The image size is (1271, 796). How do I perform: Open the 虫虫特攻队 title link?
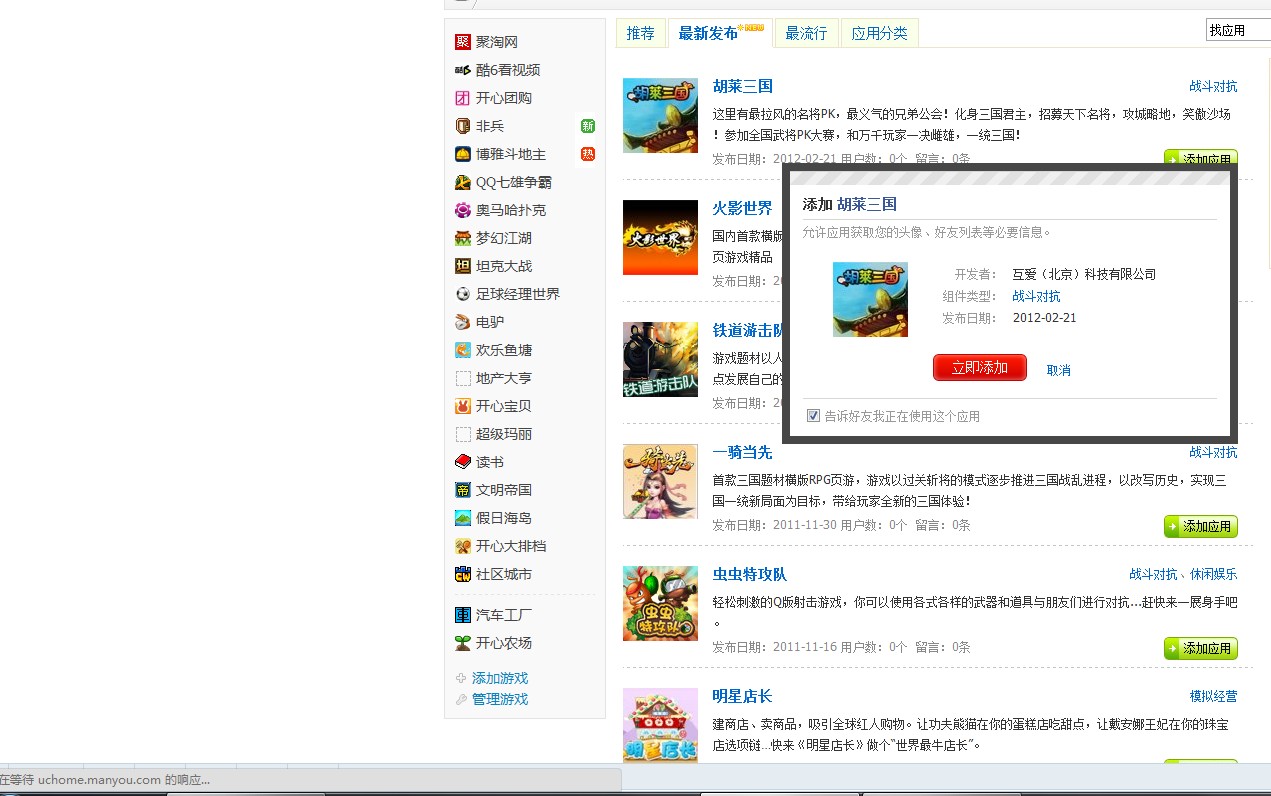point(749,574)
